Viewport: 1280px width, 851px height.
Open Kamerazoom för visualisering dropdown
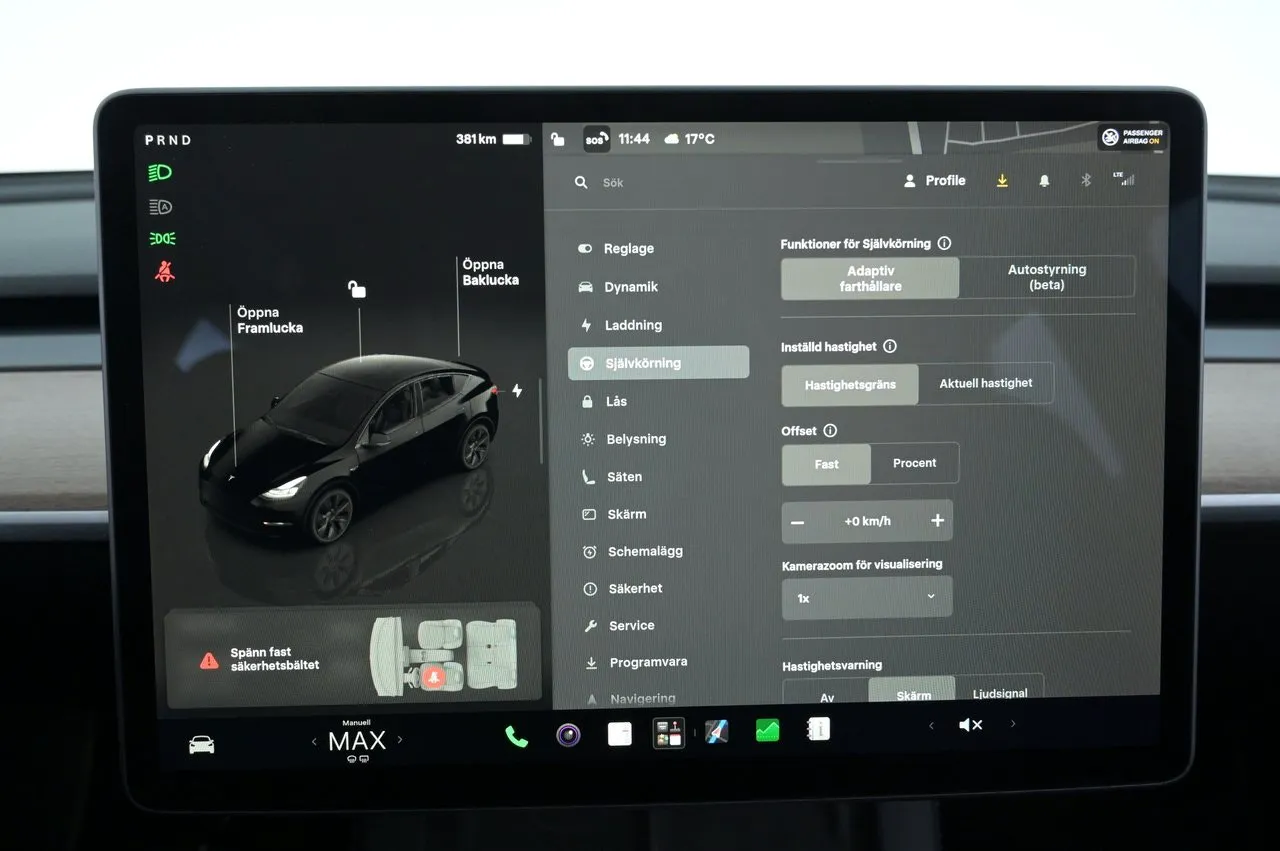(867, 597)
